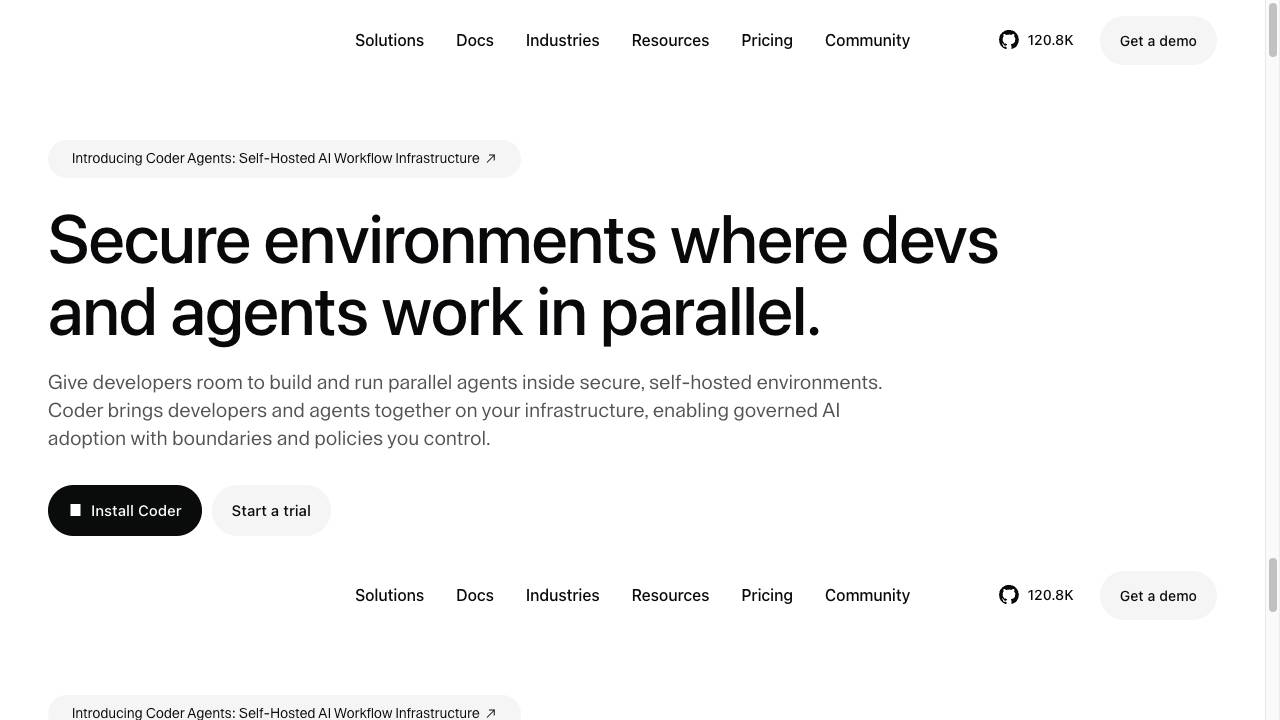
Task: Open Resources in the top navigation bar
Action: click(670, 40)
